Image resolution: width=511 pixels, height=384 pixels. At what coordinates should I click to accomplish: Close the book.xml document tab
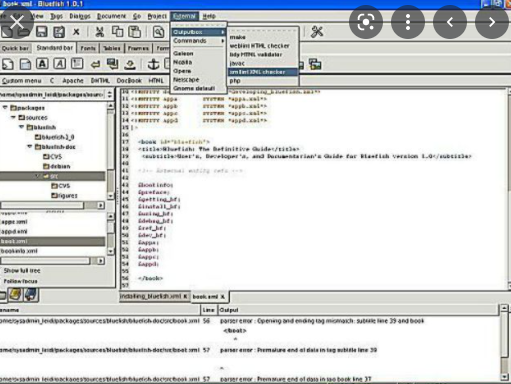223,297
